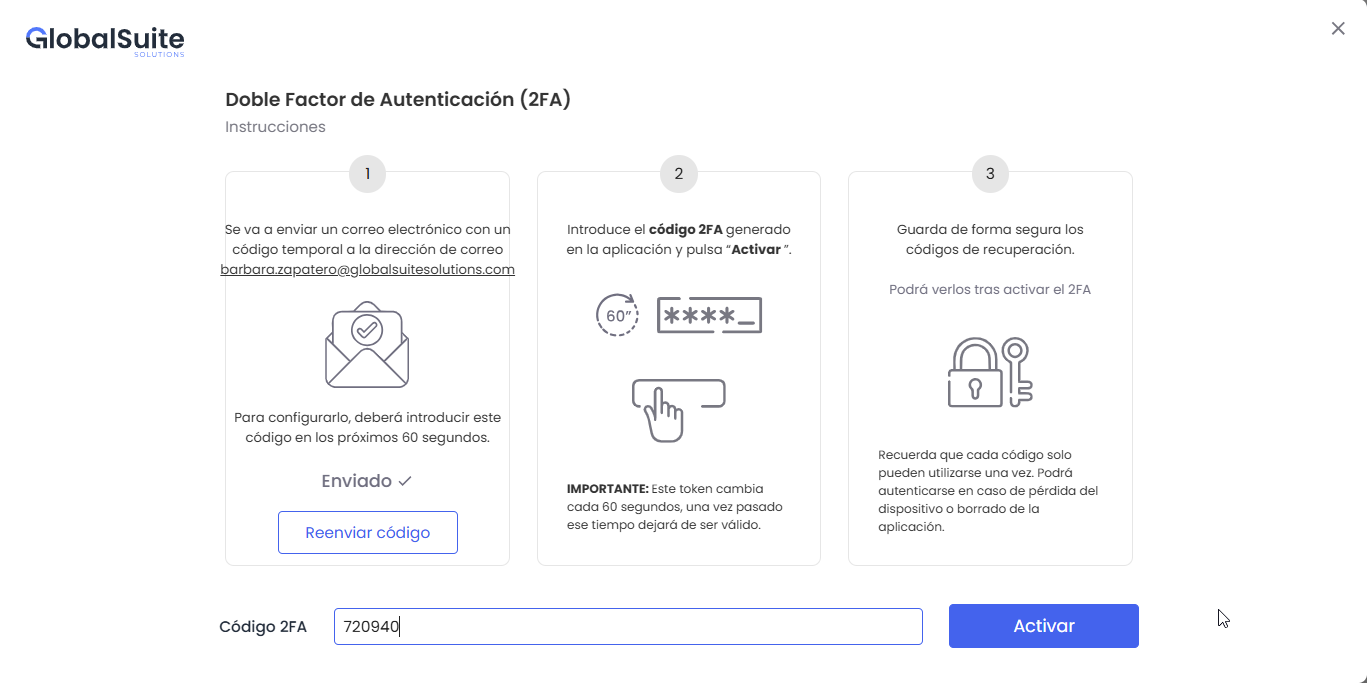The height and width of the screenshot is (683, 1367).
Task: Open the barbara.zapatero email address link
Action: 367,270
